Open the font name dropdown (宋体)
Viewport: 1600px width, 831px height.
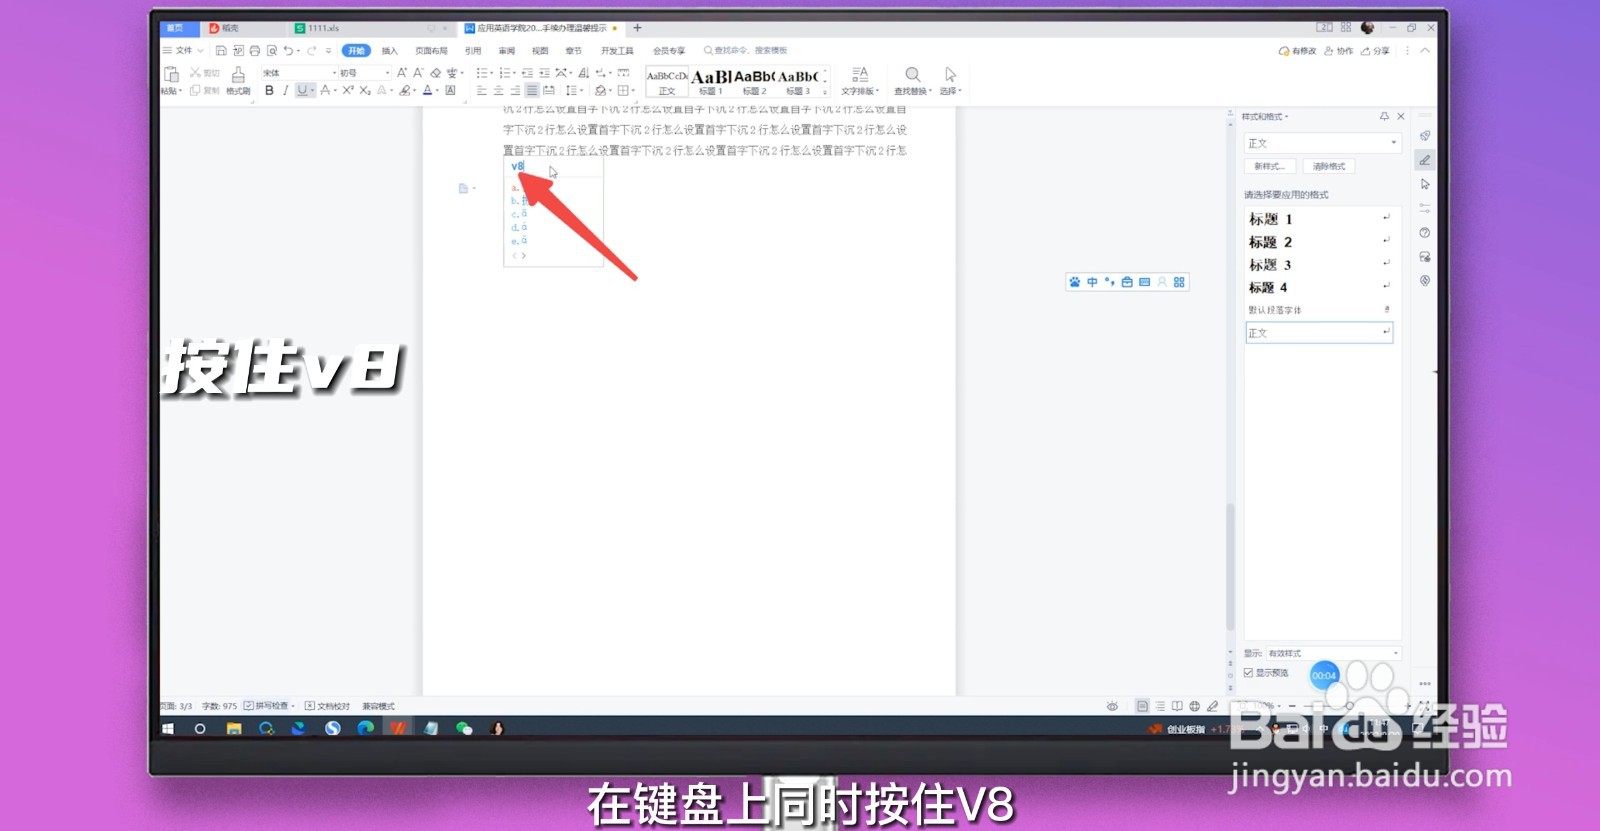point(299,73)
